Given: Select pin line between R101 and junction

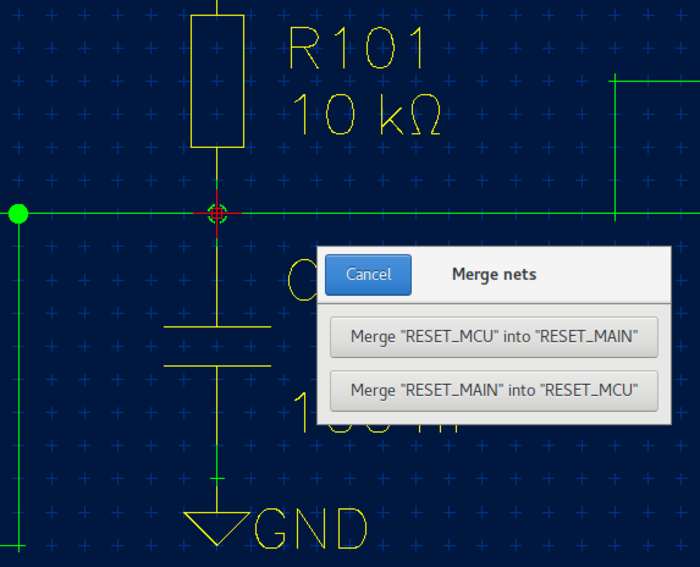Looking at the screenshot, I should (x=217, y=175).
